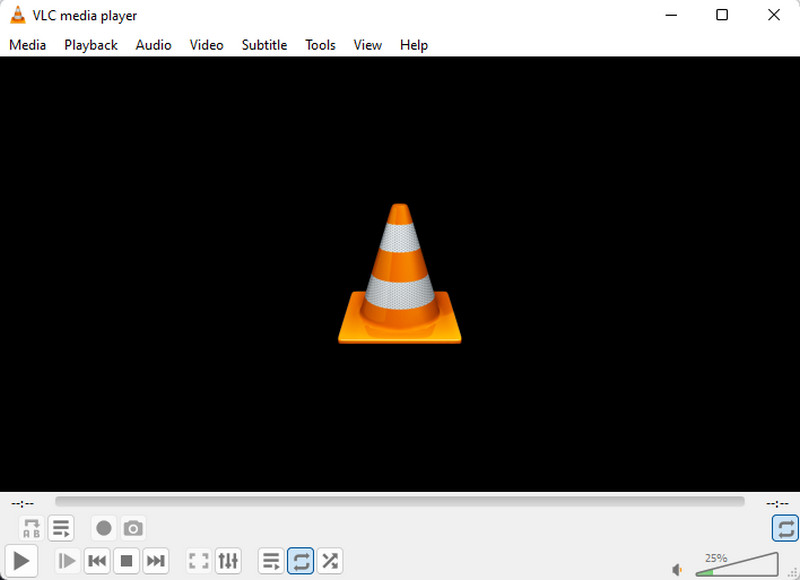The image size is (800, 580).
Task: Toggle the repeat button near the seek bar
Action: [x=784, y=528]
